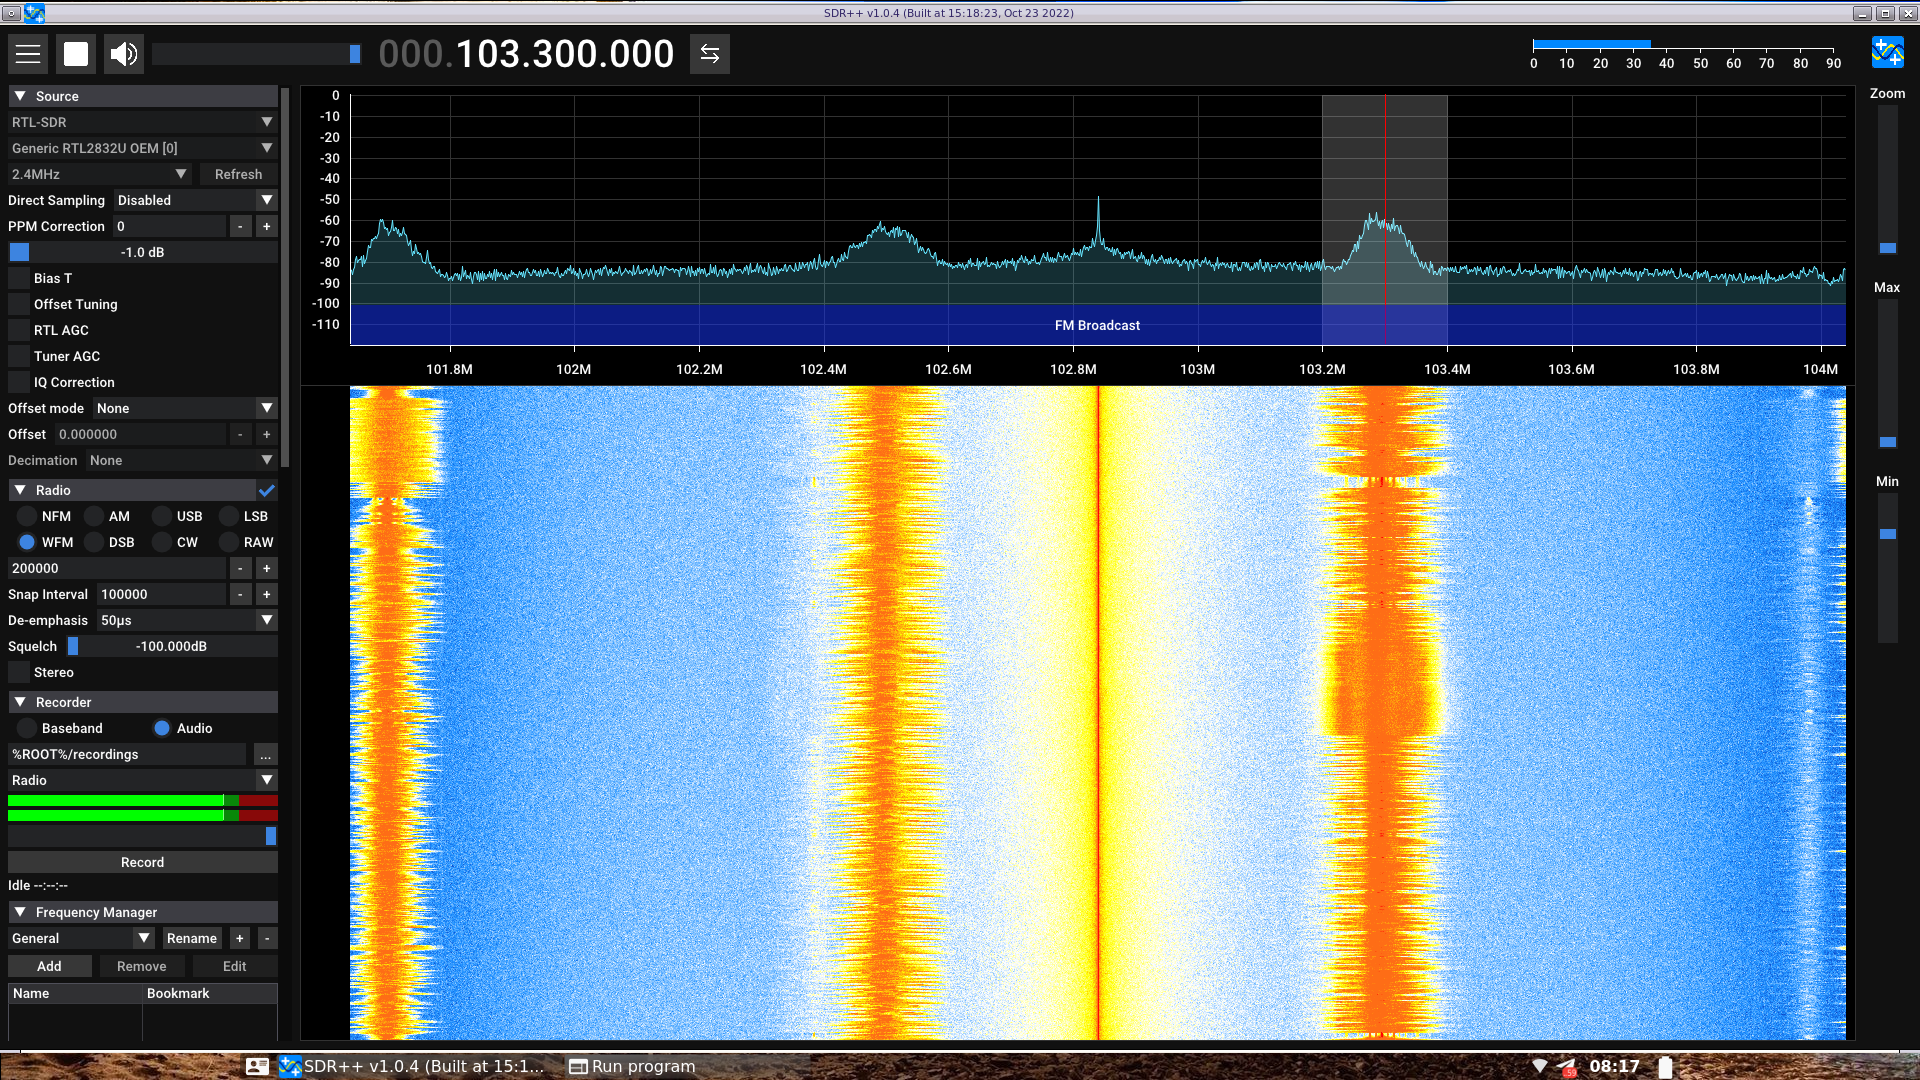Select Audio recording mode
Image resolution: width=1920 pixels, height=1080 pixels.
(x=162, y=729)
